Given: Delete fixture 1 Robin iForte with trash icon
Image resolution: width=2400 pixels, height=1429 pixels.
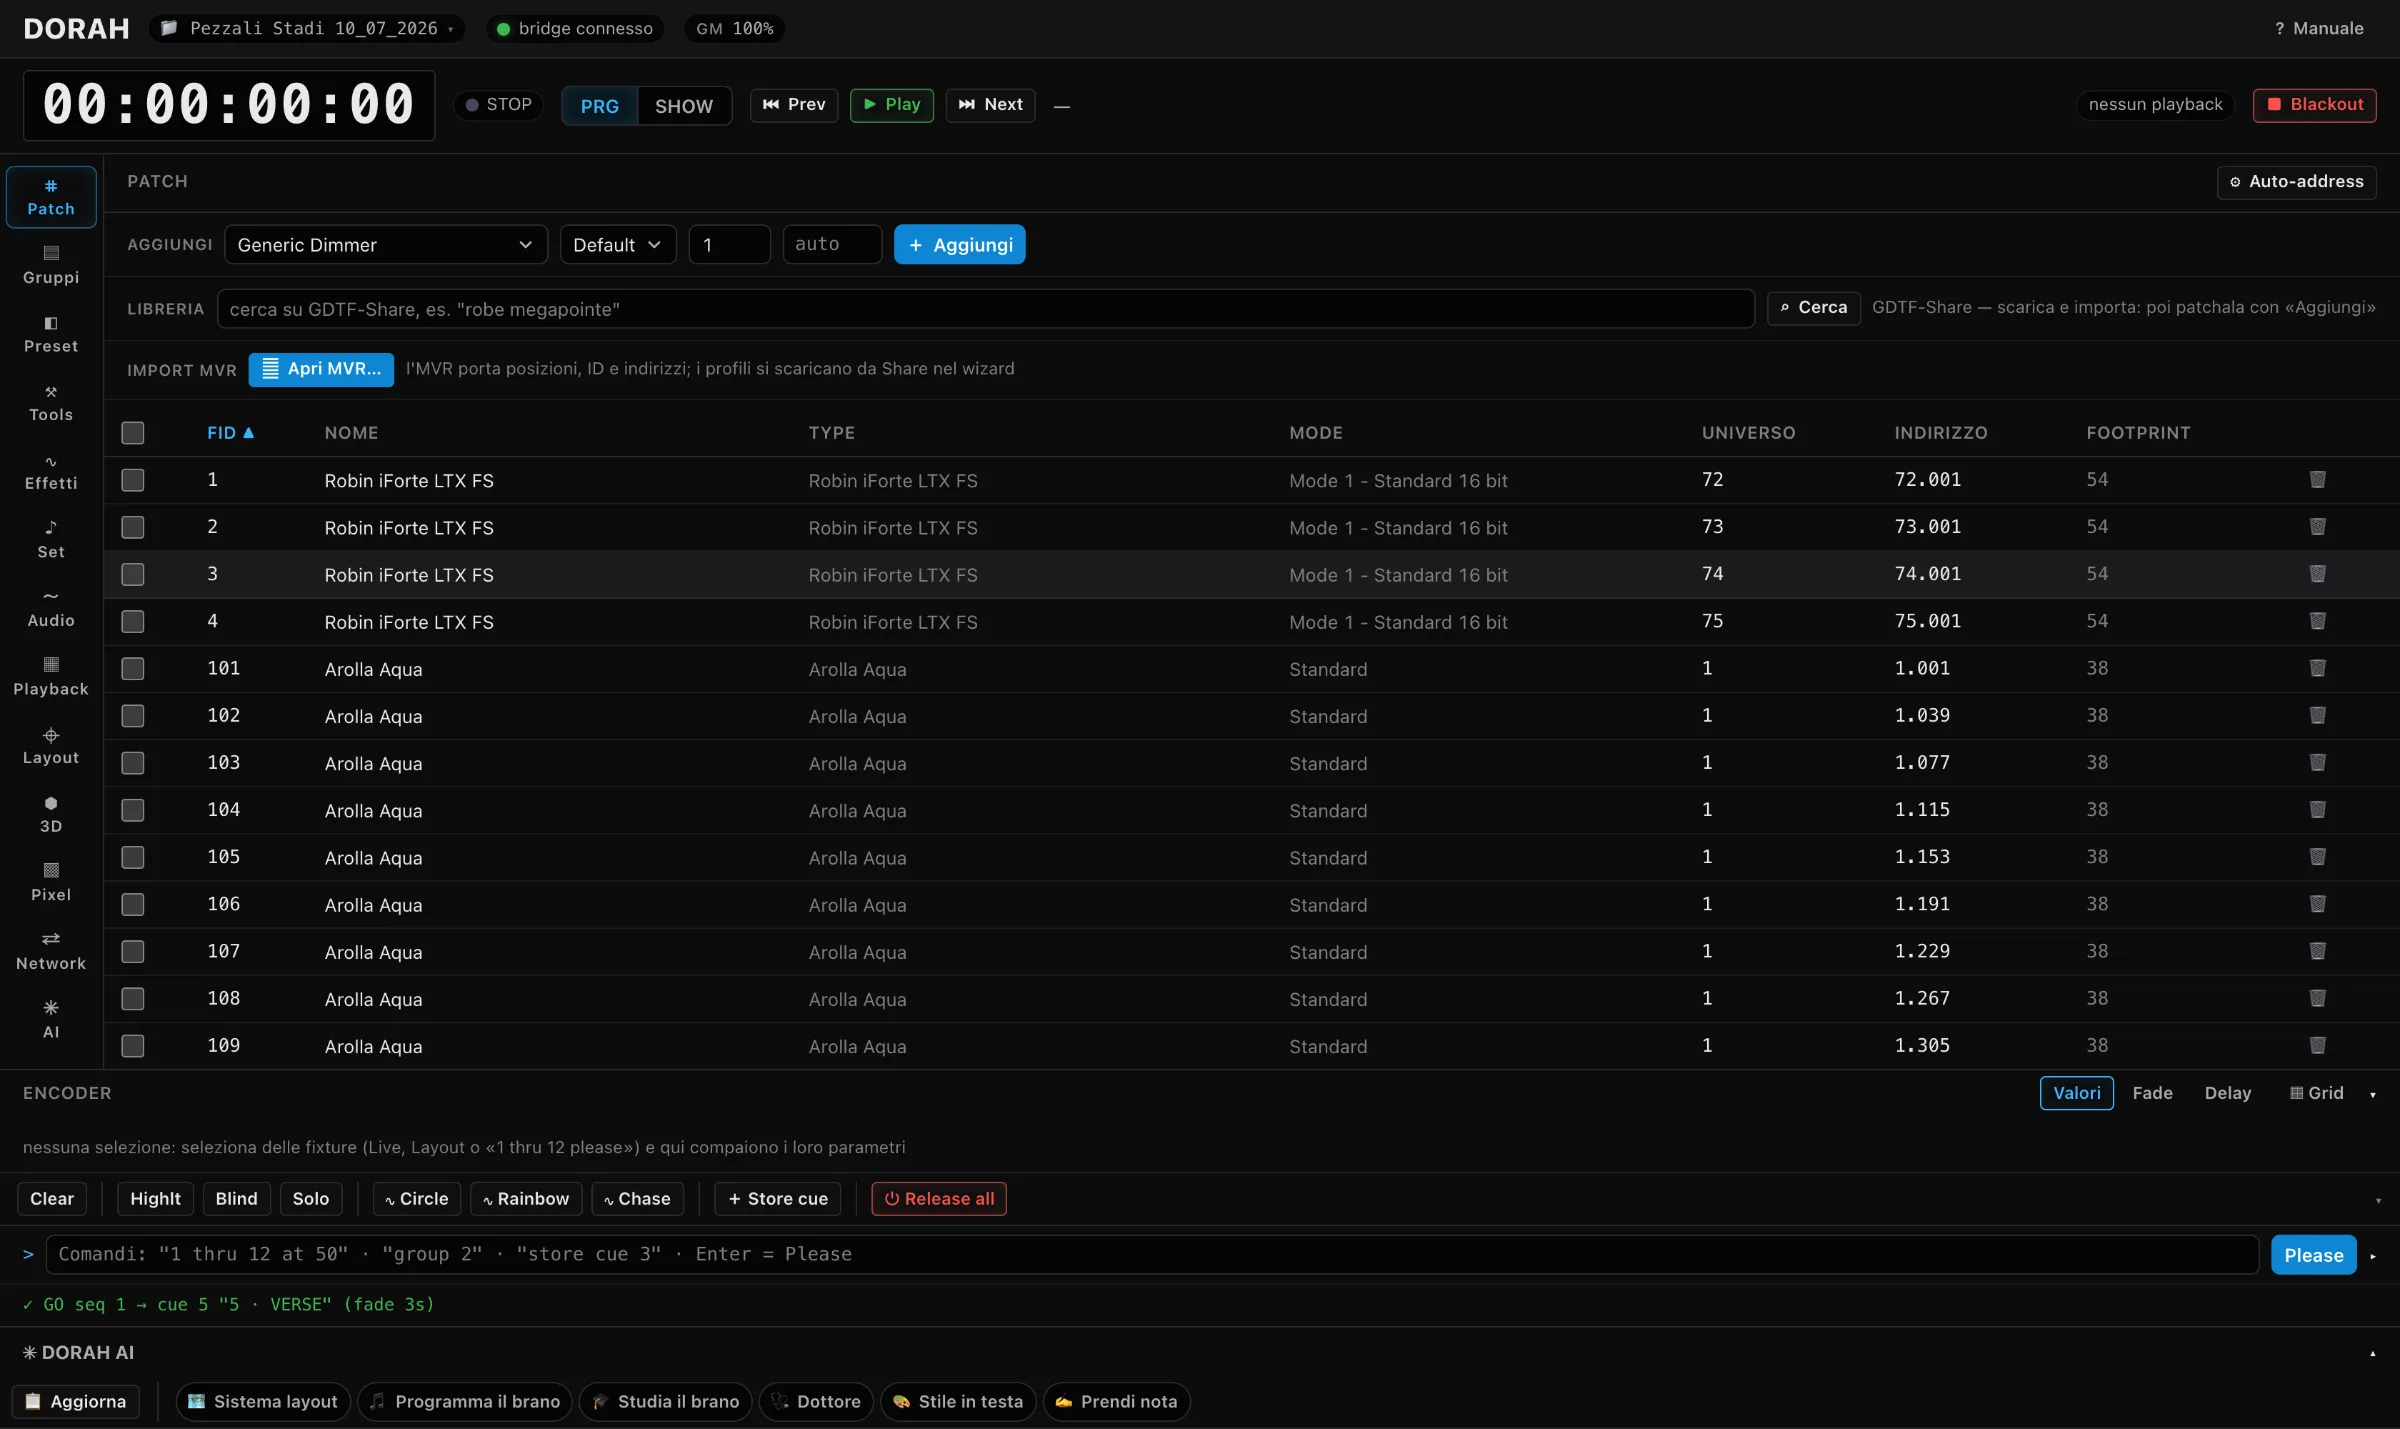Looking at the screenshot, I should [x=2317, y=480].
